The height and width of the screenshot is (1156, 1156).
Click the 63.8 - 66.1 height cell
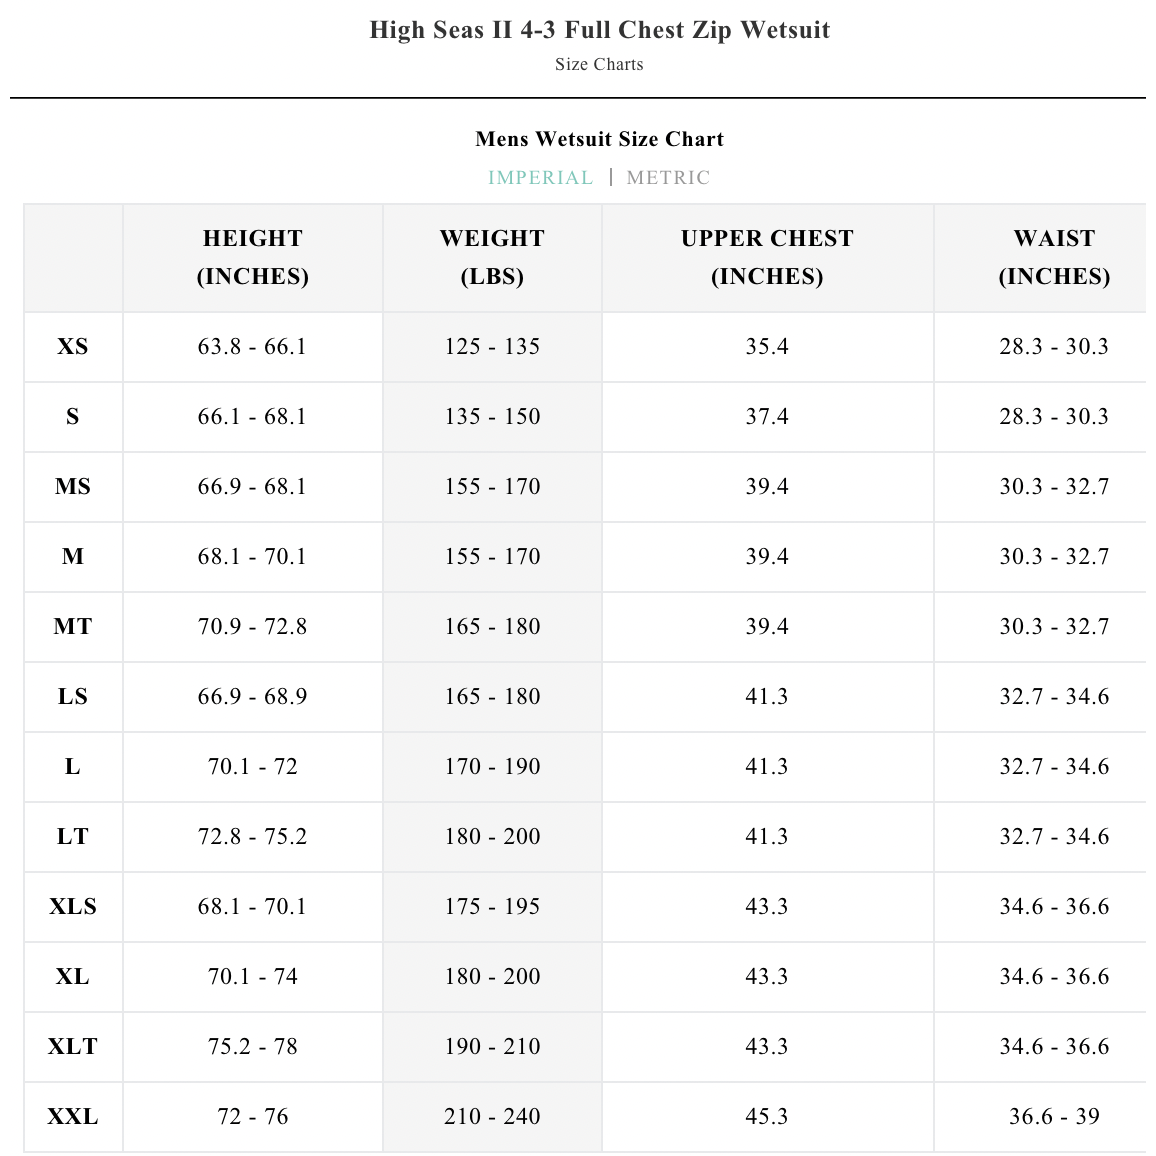pos(253,347)
